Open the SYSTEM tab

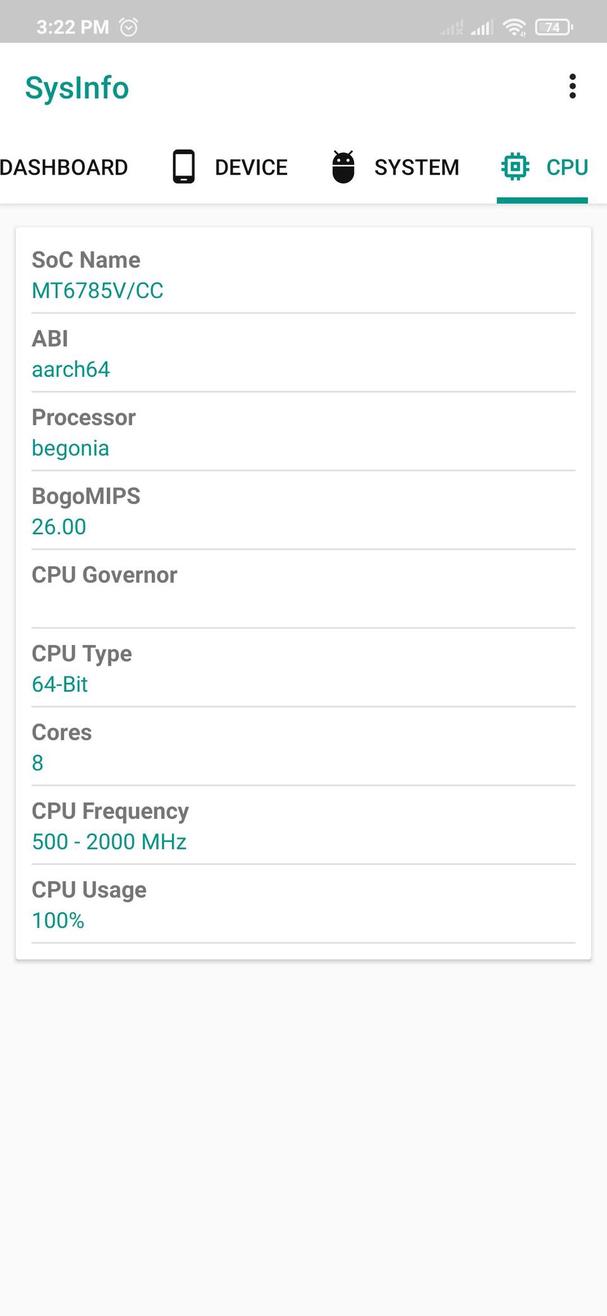click(416, 167)
